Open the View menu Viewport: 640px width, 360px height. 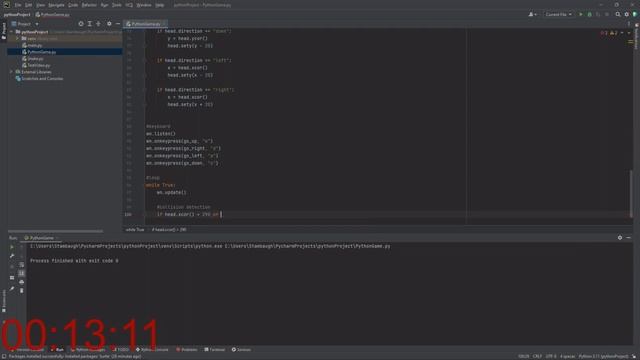click(x=40, y=5)
